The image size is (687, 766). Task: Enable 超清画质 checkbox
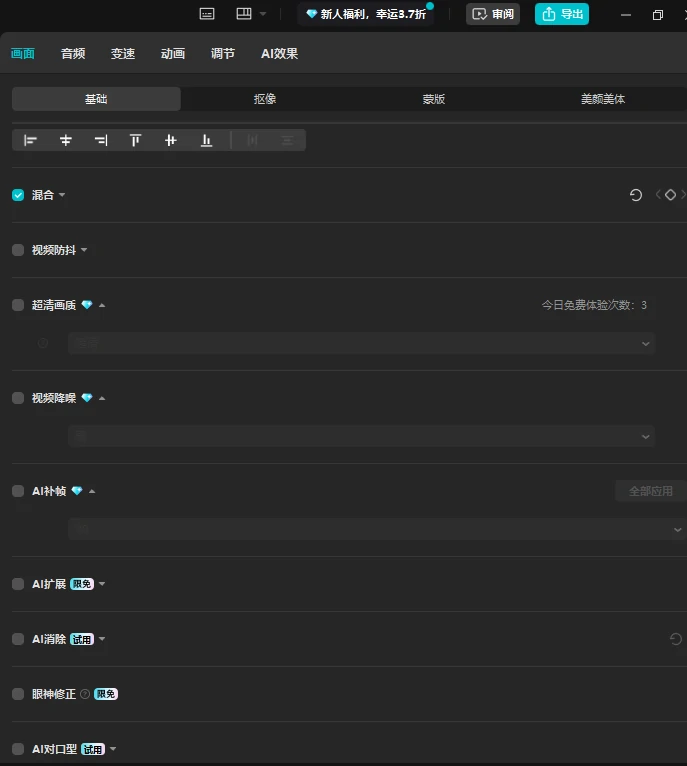coord(18,305)
